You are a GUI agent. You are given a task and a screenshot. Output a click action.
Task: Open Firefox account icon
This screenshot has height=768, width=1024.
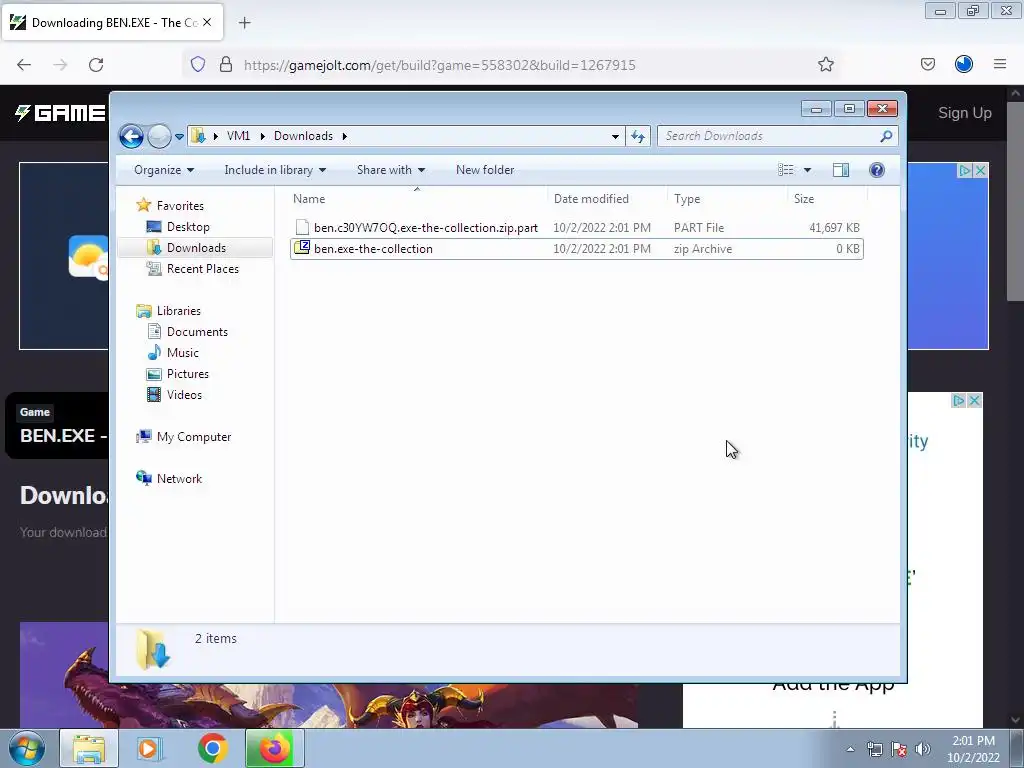pyautogui.click(x=964, y=64)
